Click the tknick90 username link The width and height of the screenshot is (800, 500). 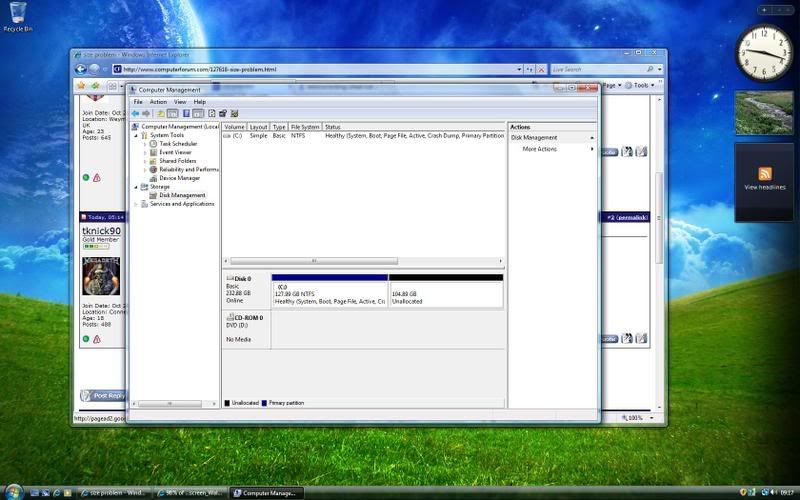(102, 231)
